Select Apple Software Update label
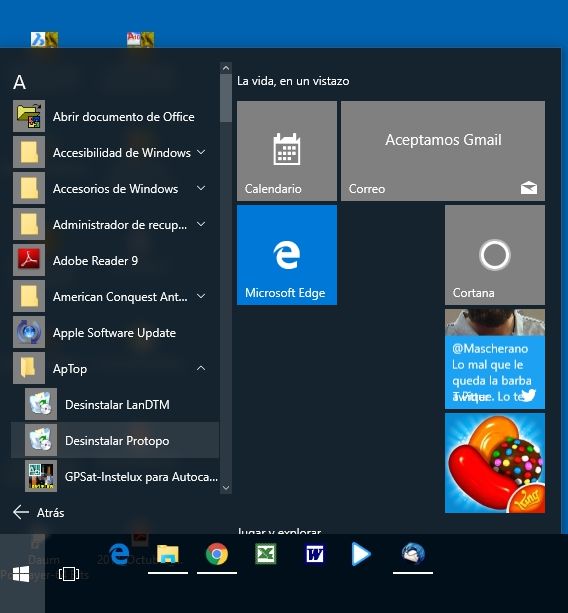The width and height of the screenshot is (568, 613). pos(114,333)
